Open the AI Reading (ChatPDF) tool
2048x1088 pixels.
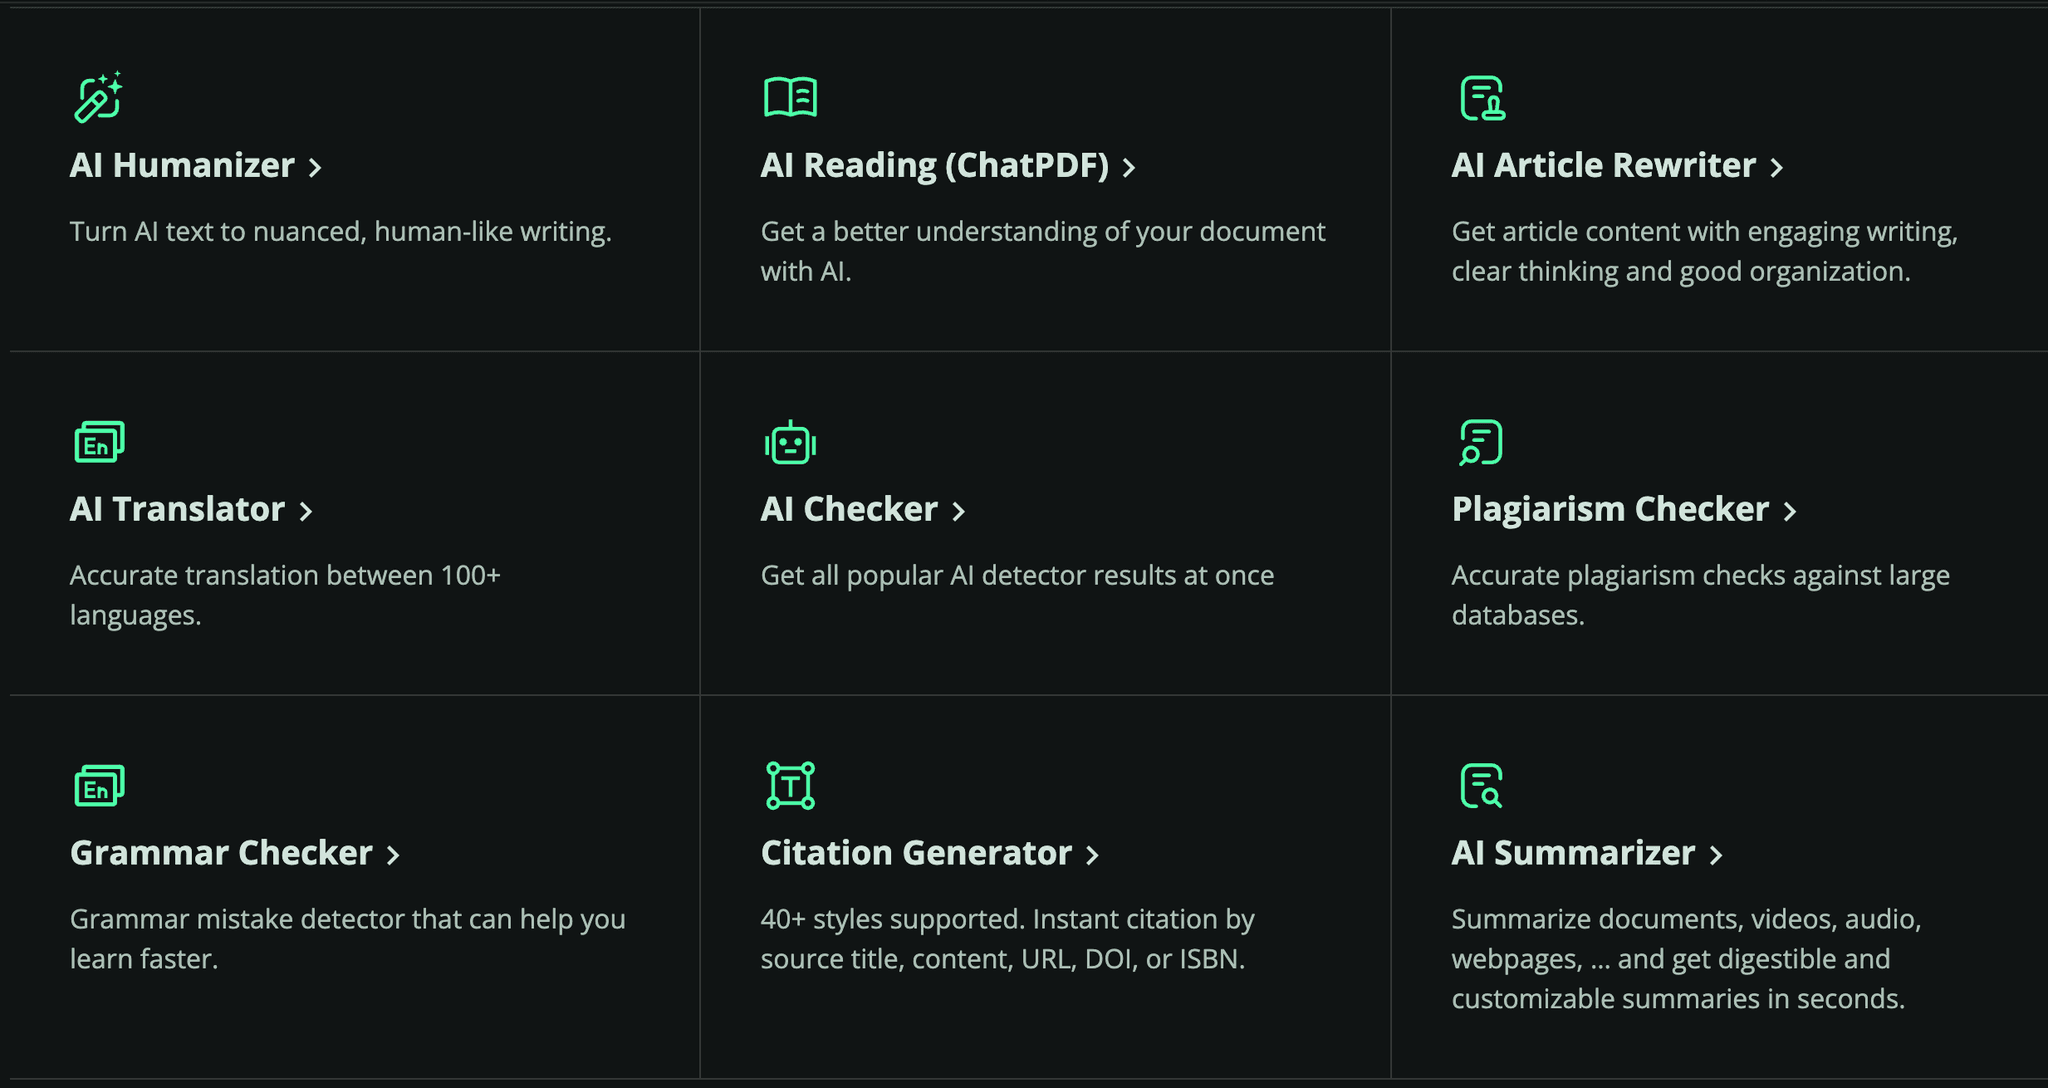tap(935, 166)
